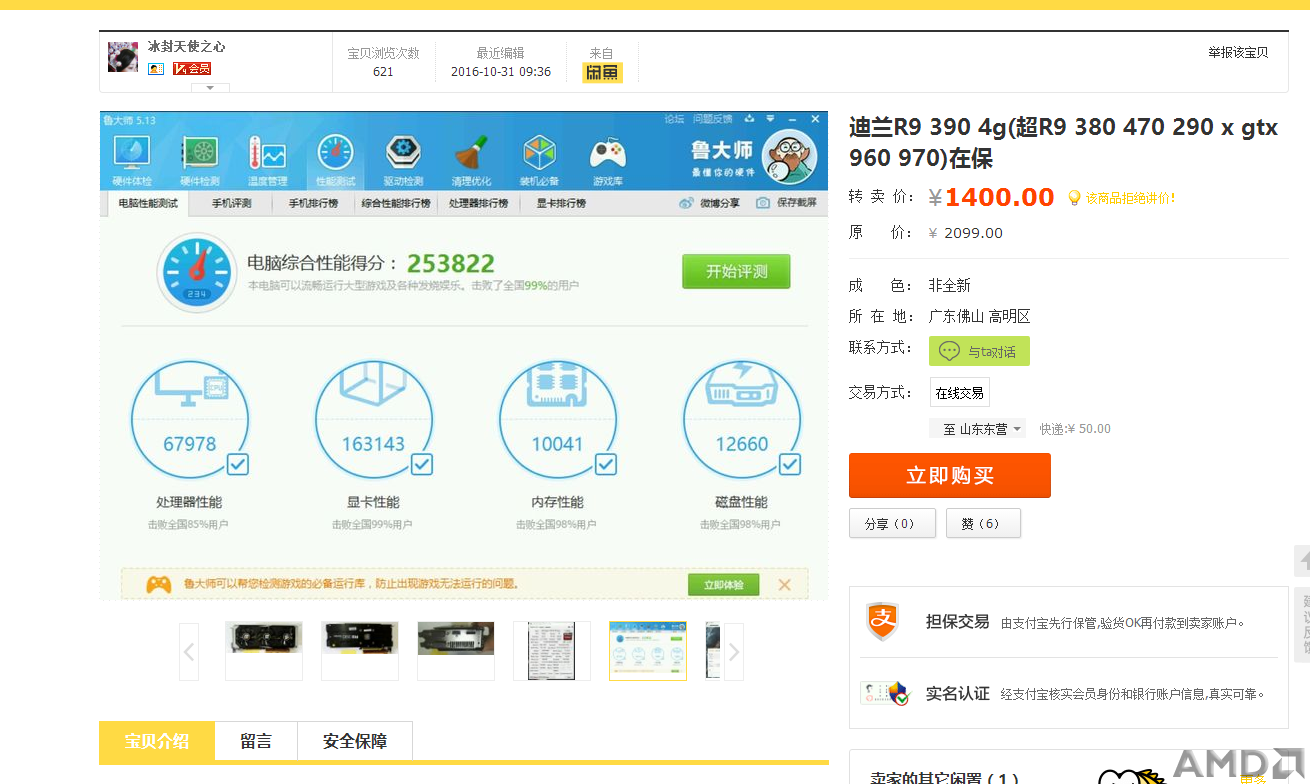Switch to 电脑性能测试 tab
This screenshot has height=784, width=1310.
point(148,203)
